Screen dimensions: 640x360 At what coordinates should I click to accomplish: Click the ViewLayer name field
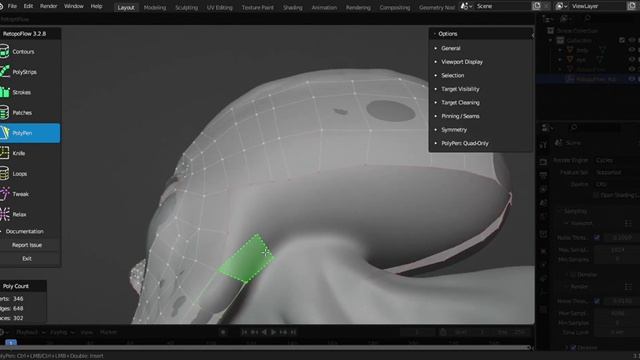coord(597,6)
